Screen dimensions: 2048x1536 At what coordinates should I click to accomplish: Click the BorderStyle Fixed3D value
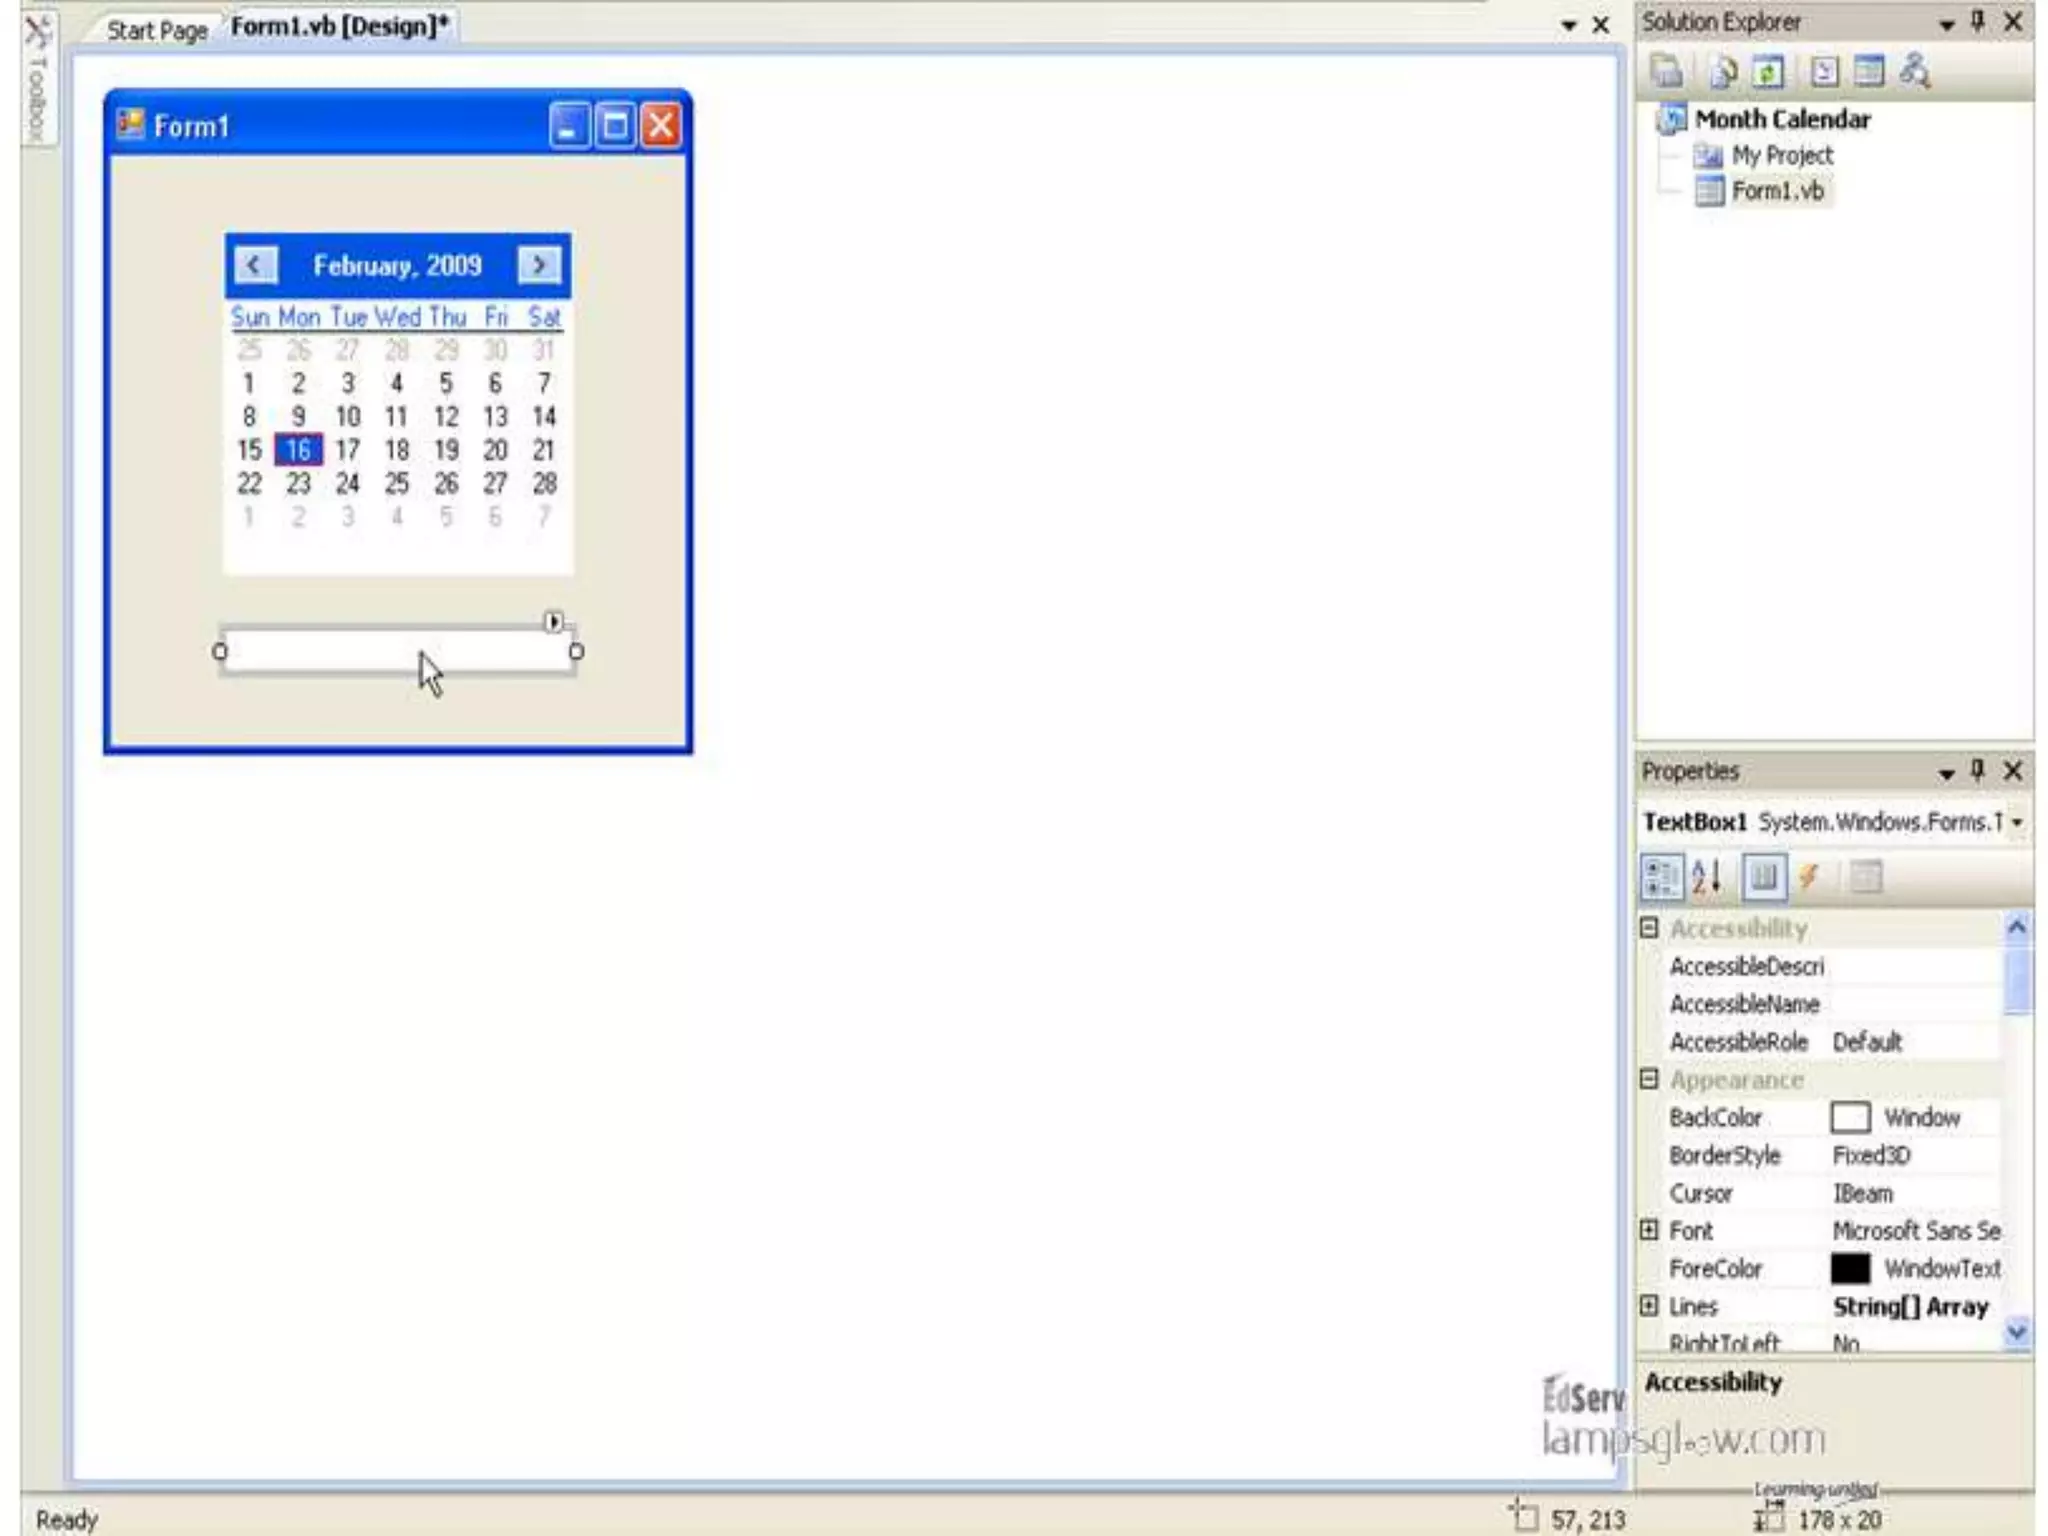[1871, 1155]
